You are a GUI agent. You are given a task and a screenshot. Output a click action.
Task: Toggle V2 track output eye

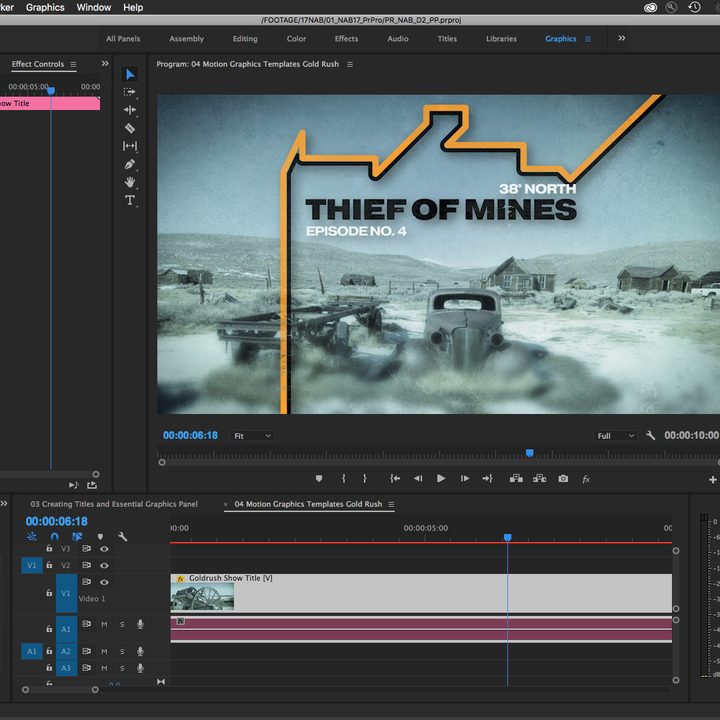(104, 565)
